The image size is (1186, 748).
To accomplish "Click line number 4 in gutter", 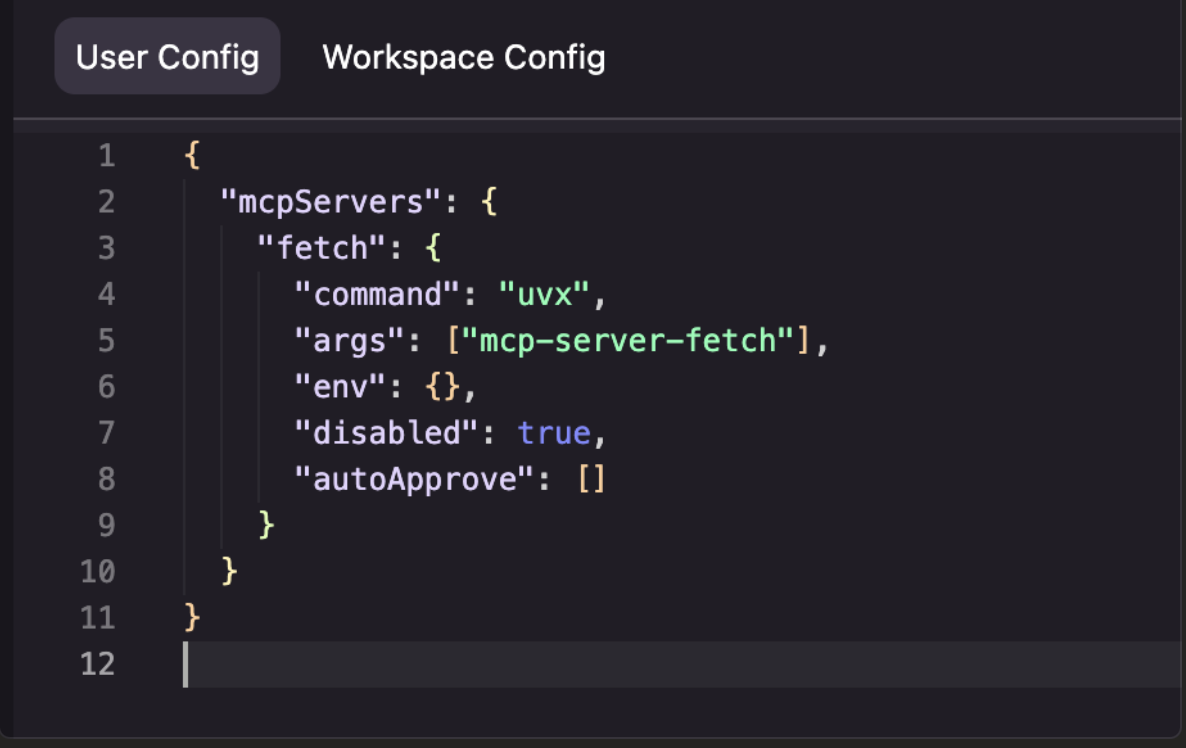I will pos(107,294).
